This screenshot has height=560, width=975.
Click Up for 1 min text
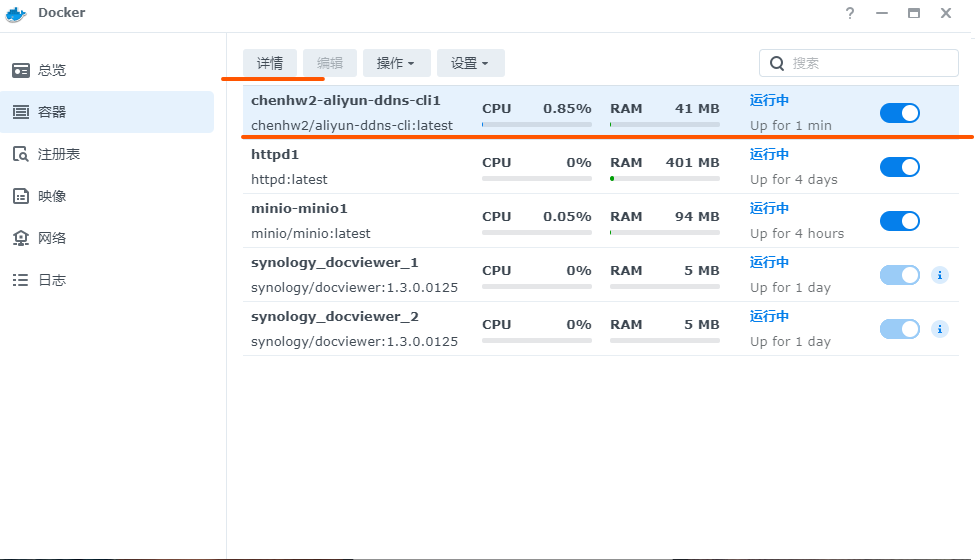click(x=791, y=126)
